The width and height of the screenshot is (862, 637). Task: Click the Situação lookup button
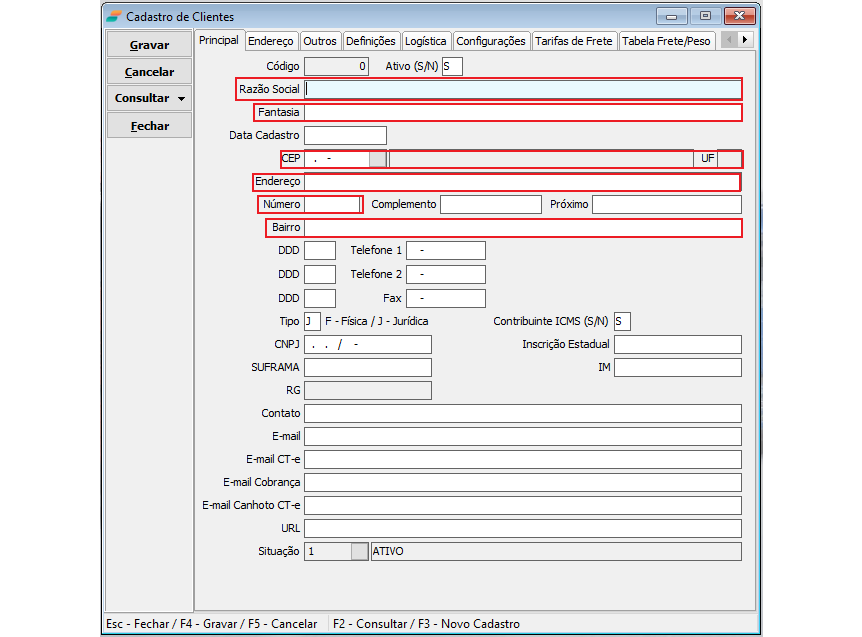[360, 551]
